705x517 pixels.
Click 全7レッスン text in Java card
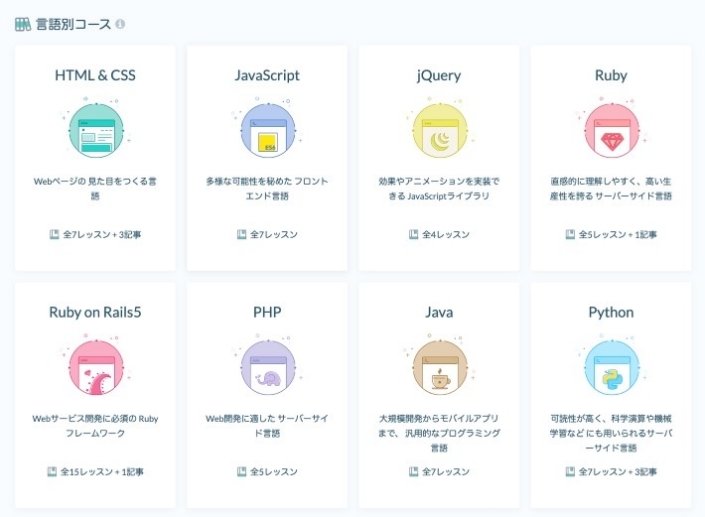click(x=446, y=471)
